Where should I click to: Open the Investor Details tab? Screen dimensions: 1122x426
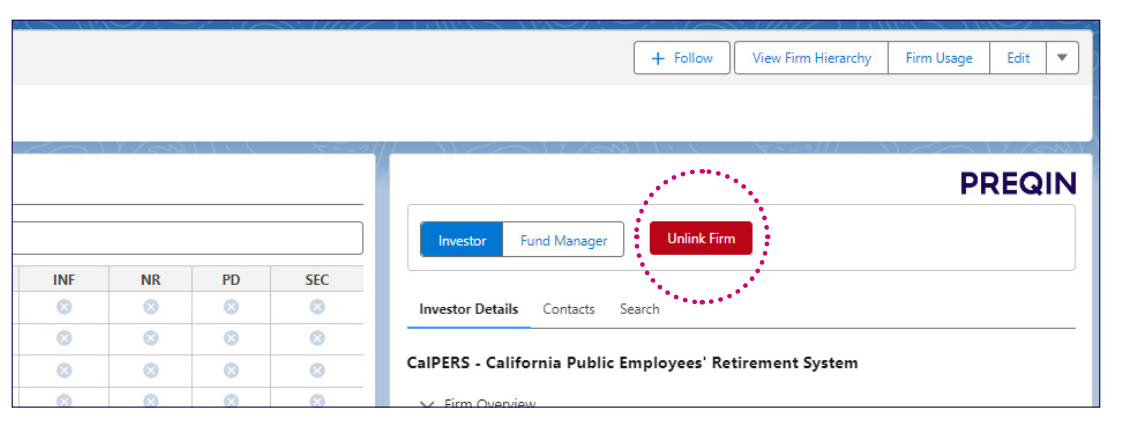(469, 309)
